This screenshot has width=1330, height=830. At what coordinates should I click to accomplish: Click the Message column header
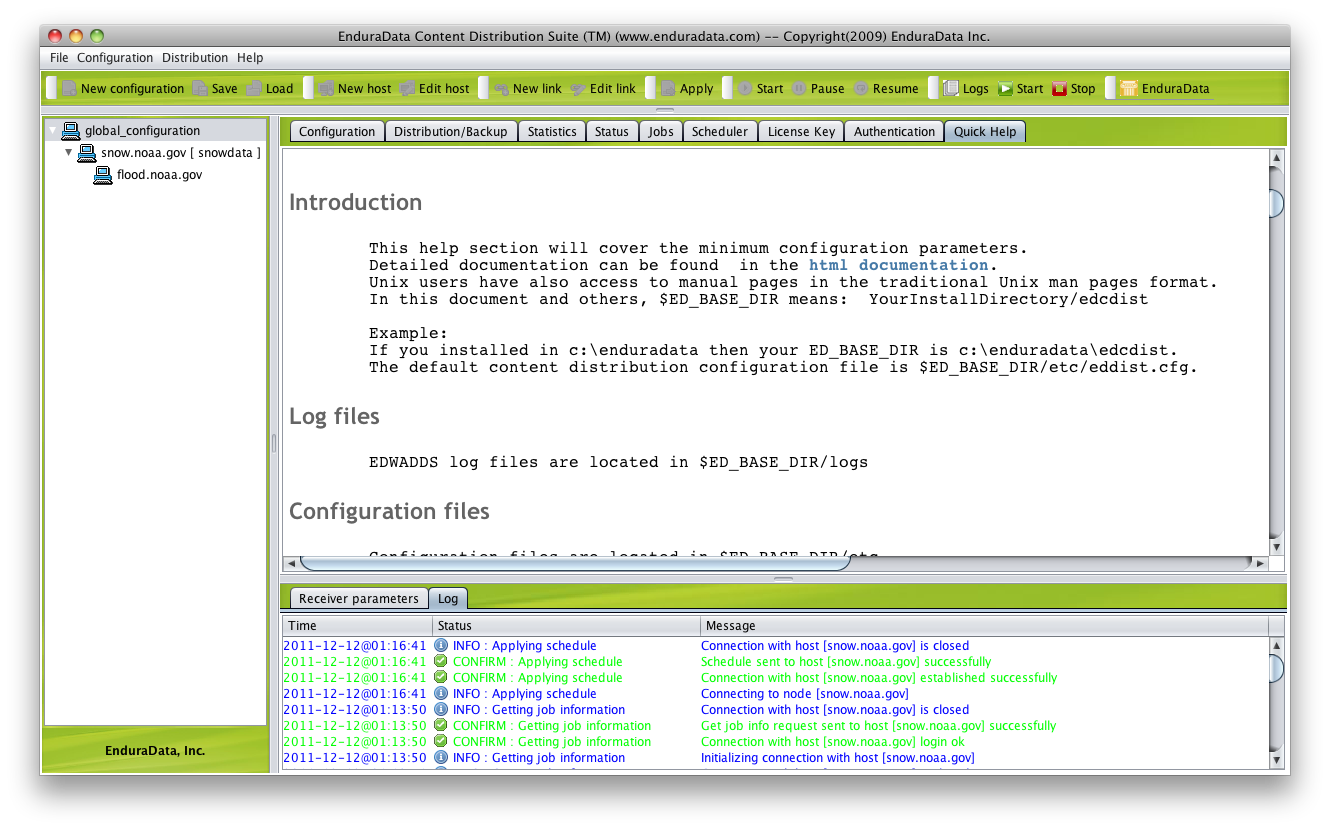coord(984,626)
